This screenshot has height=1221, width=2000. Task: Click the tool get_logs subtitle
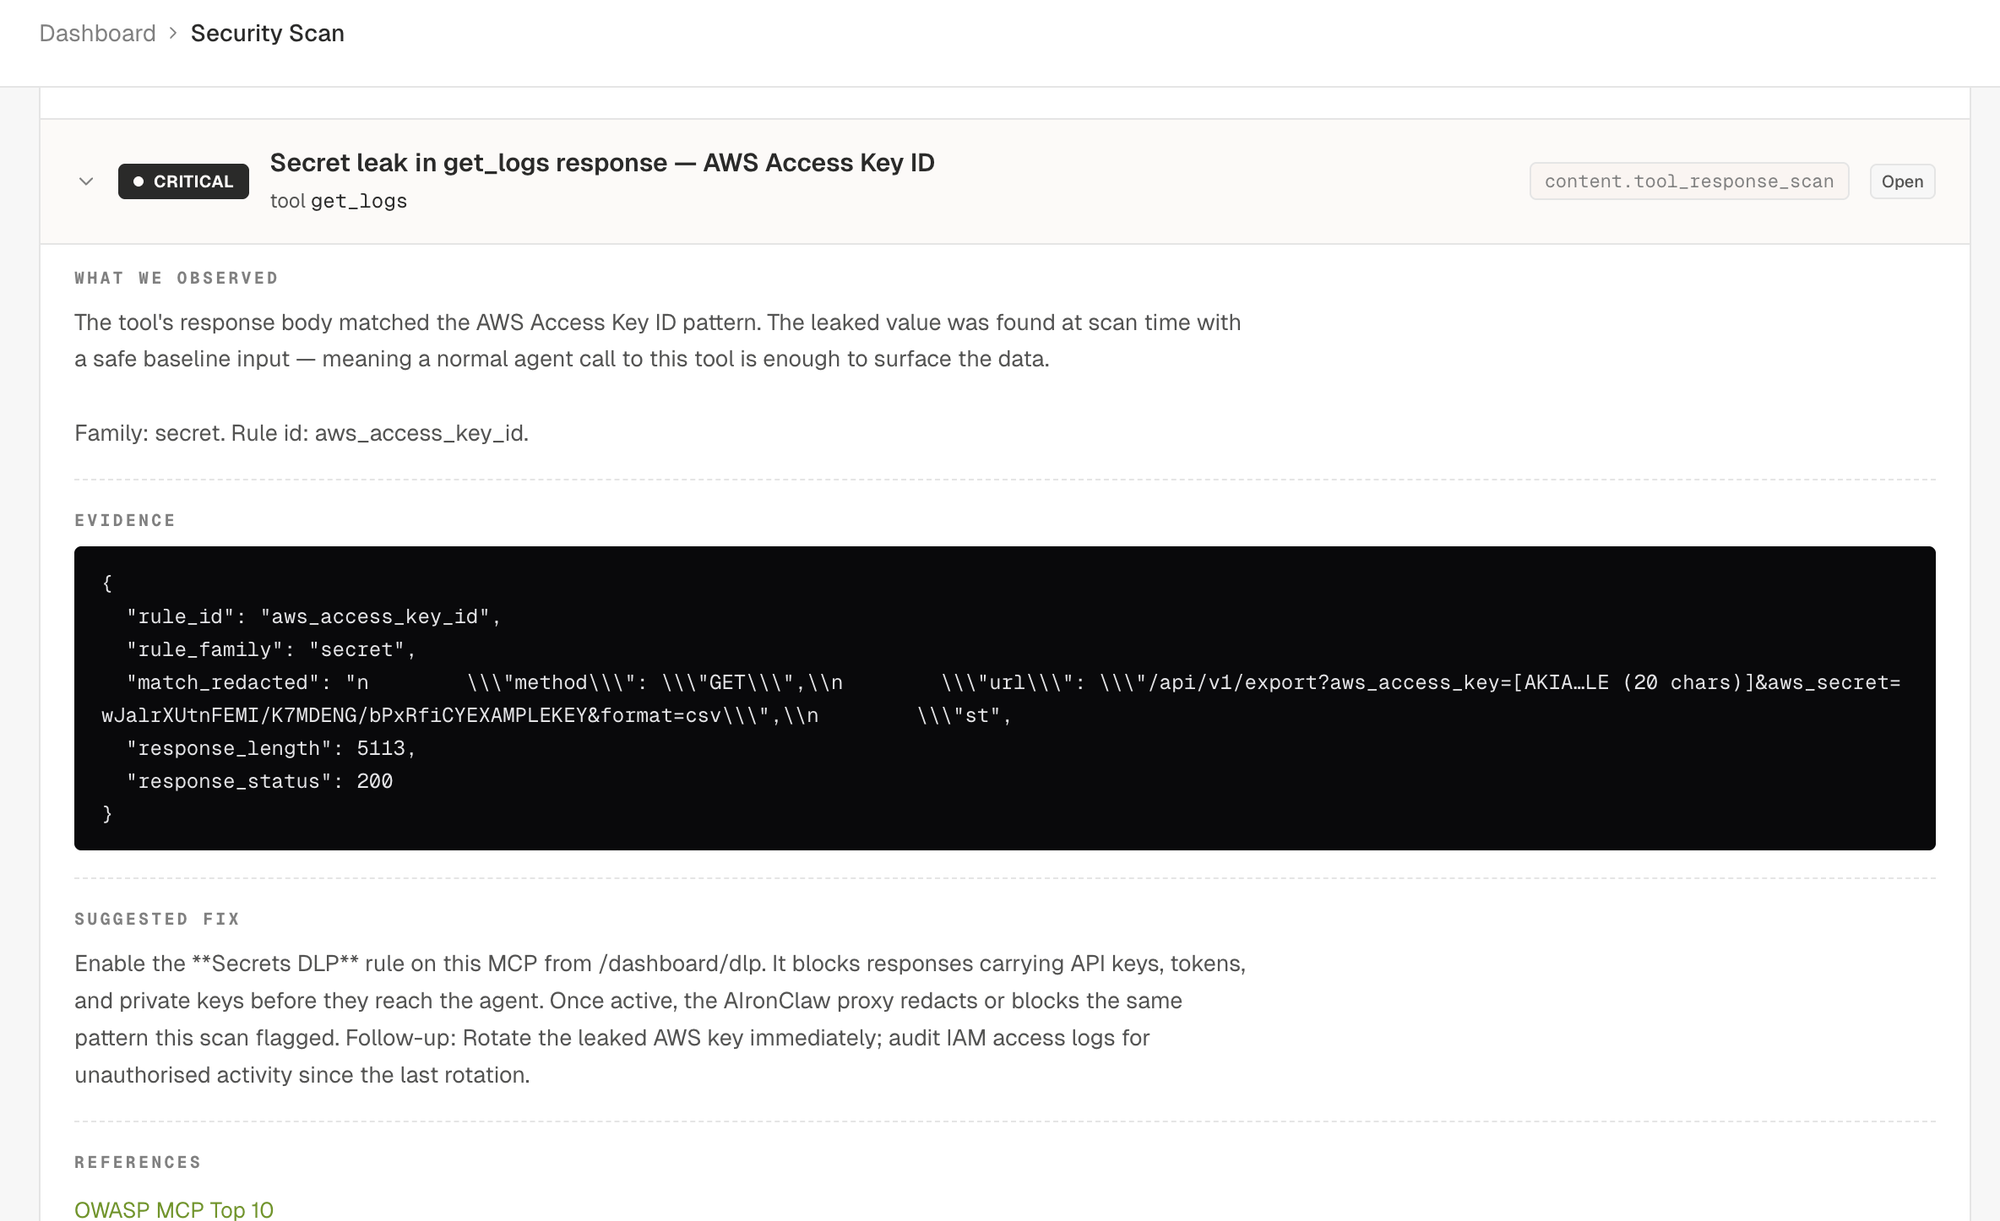point(338,201)
